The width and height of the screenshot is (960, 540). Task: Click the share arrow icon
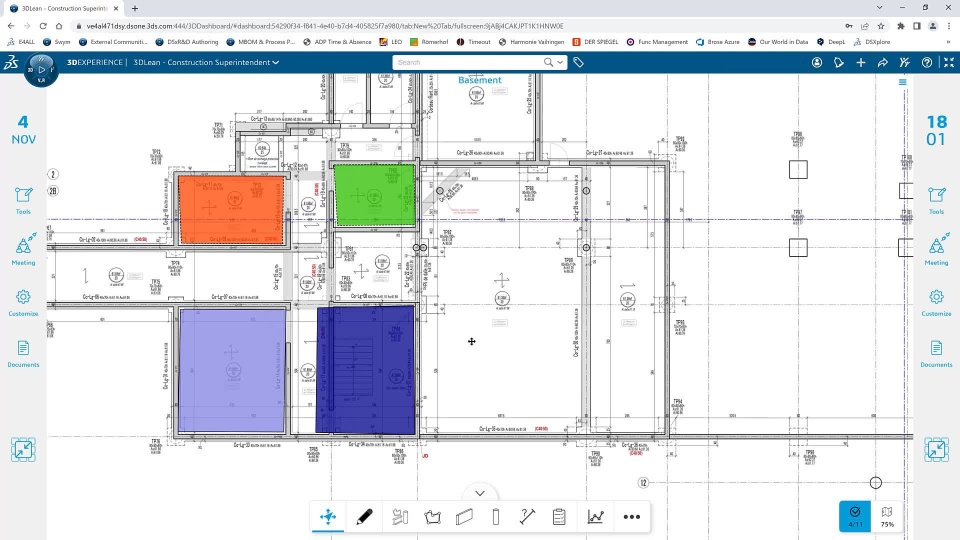point(883,62)
